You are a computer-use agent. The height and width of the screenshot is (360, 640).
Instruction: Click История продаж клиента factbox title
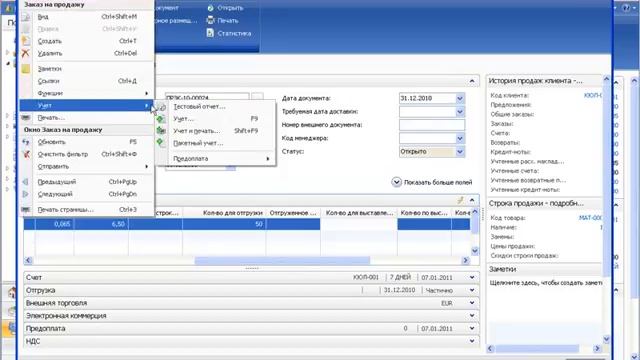pos(536,81)
